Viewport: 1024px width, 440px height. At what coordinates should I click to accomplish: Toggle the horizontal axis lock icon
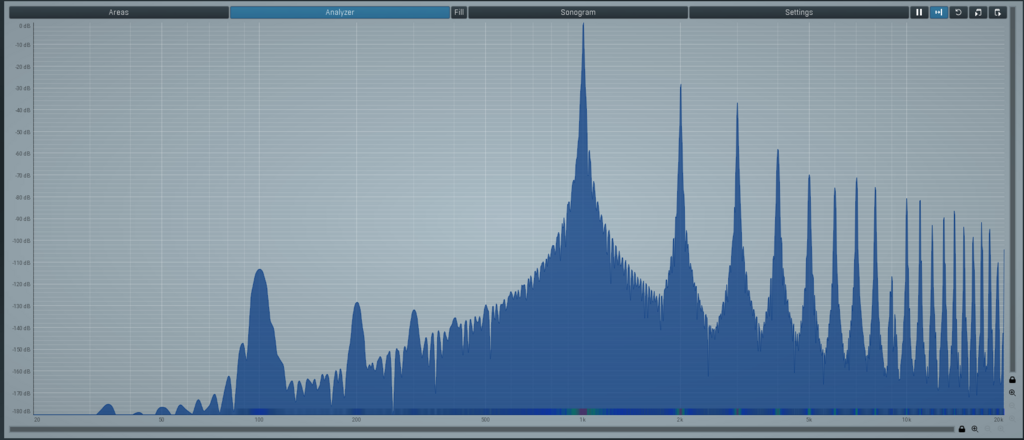tap(961, 429)
